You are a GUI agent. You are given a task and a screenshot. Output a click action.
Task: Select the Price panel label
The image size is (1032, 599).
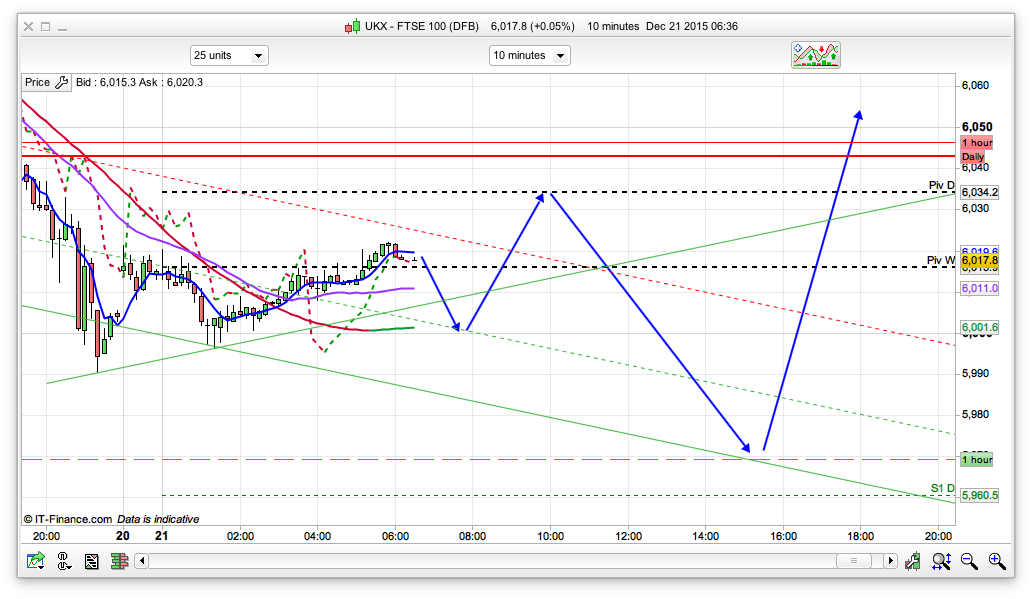click(x=37, y=83)
